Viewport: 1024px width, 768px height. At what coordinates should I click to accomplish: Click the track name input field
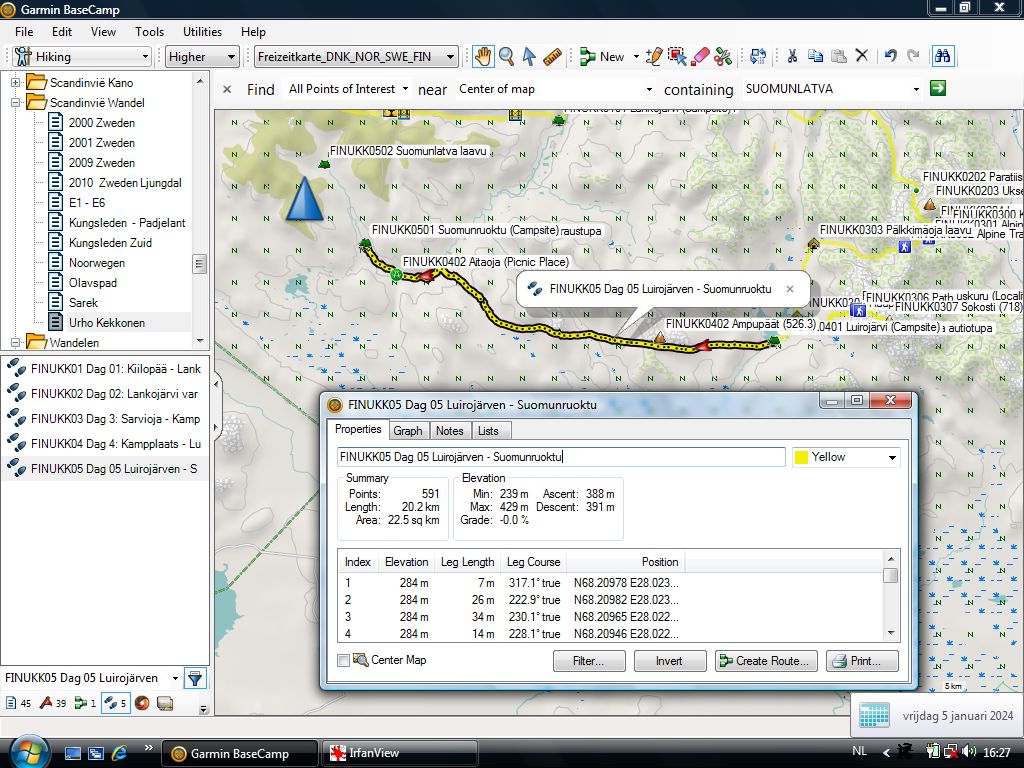coord(561,457)
